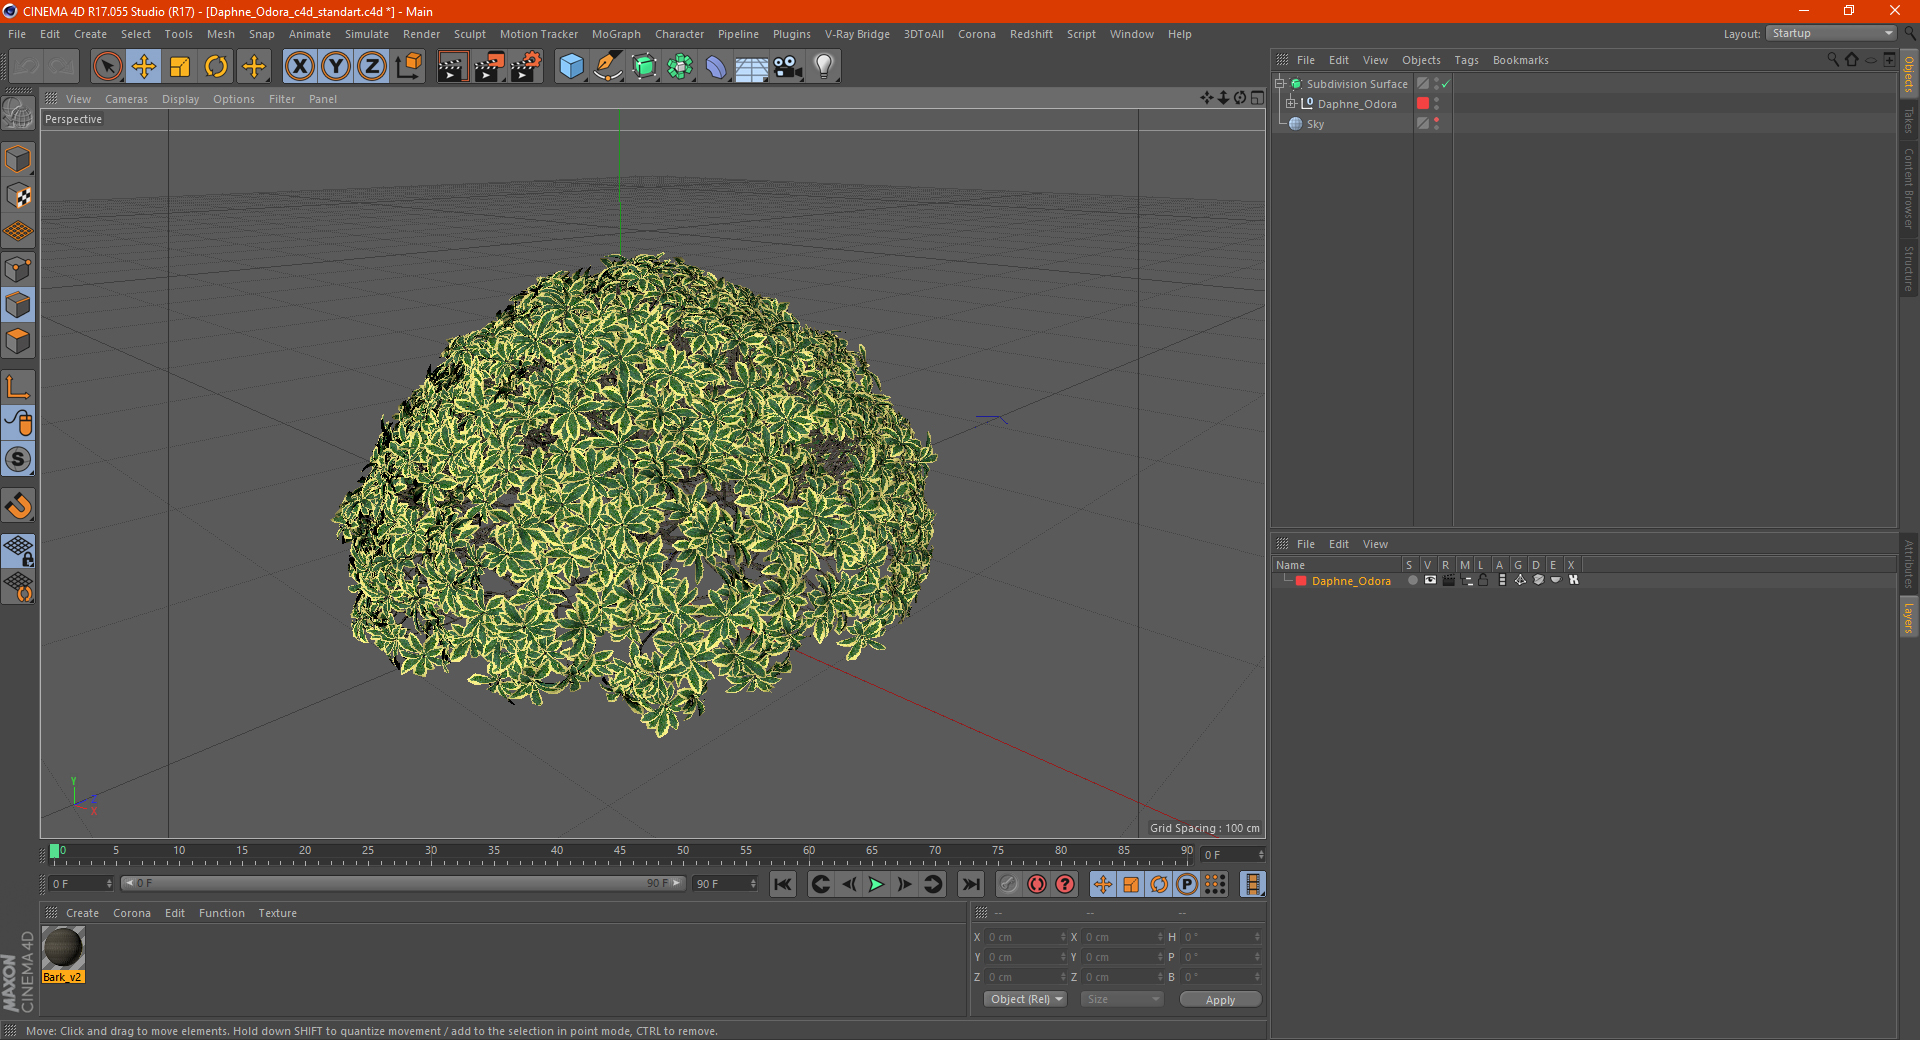The height and width of the screenshot is (1040, 1920).
Task: Click the Redo arrow icon
Action: (62, 67)
